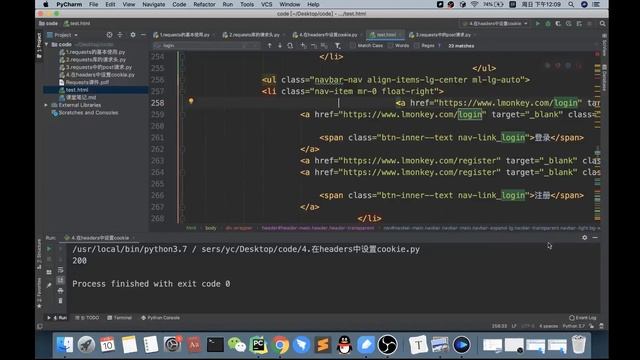
Task: Open Finder from the Dock
Action: pos(64,345)
